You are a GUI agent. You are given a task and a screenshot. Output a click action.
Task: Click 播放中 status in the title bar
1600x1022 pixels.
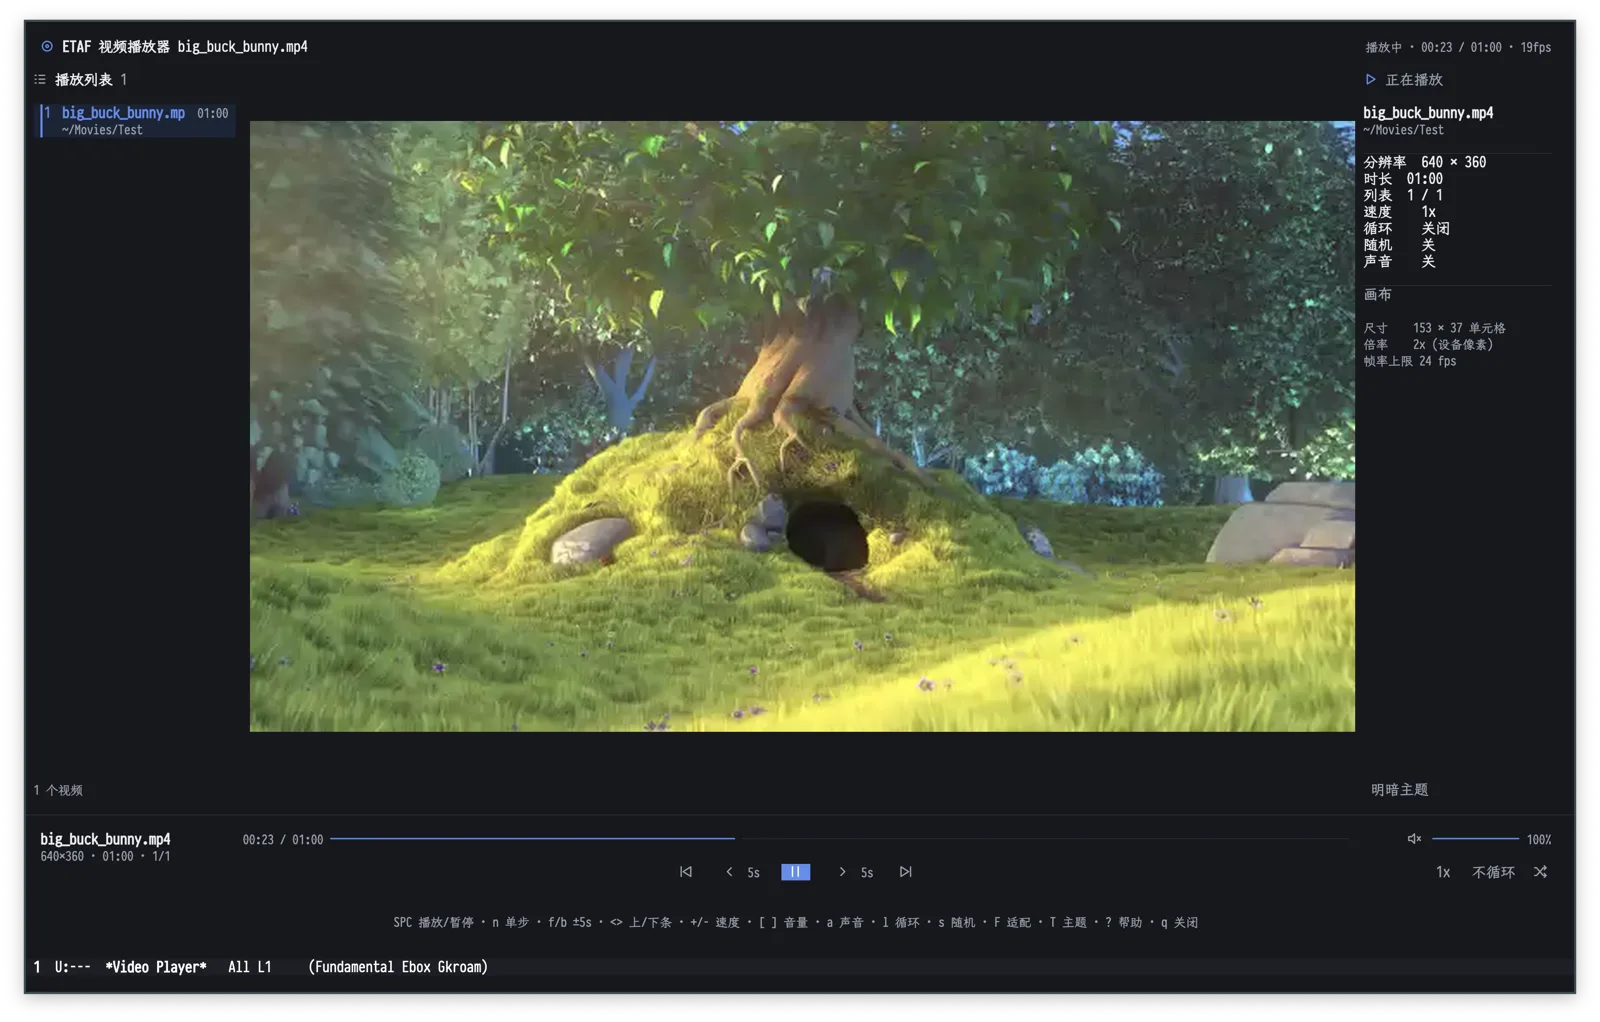[x=1384, y=47]
